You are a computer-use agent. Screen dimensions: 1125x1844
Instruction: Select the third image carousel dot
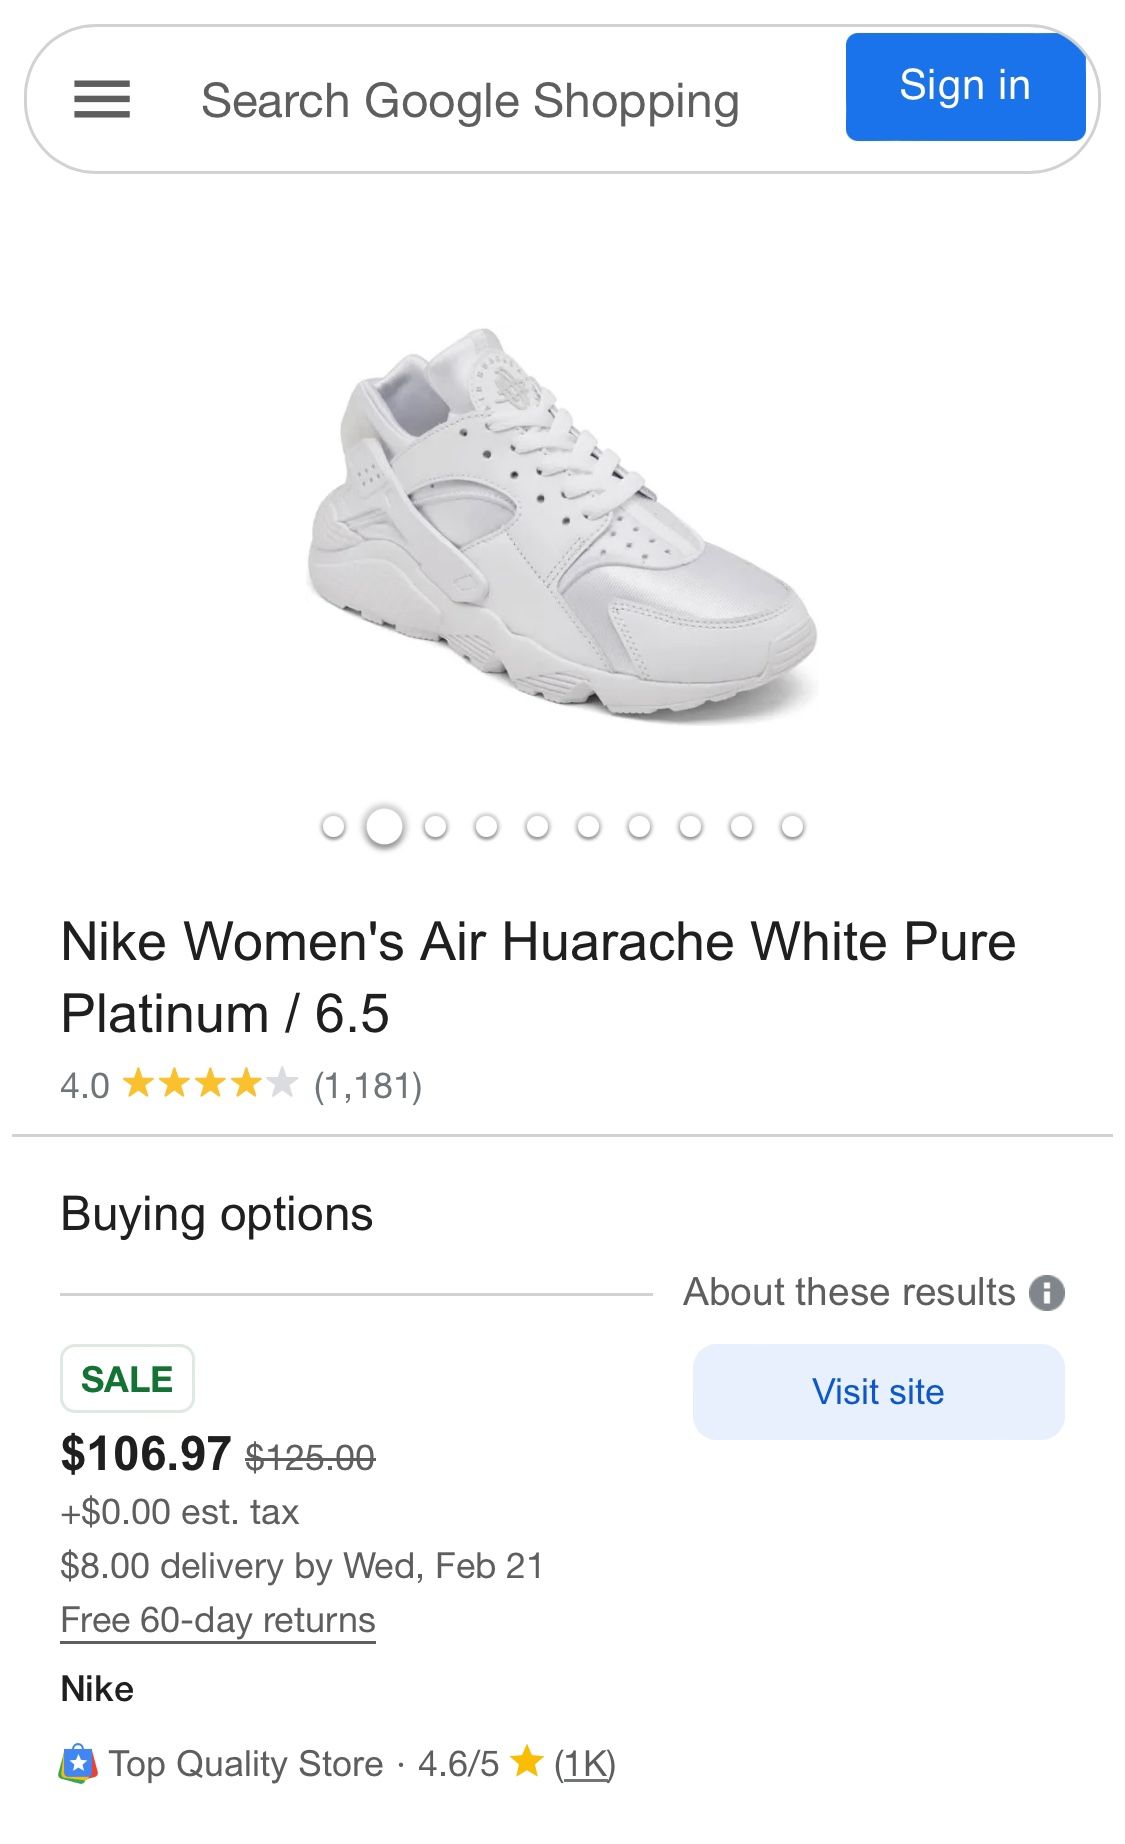[435, 827]
